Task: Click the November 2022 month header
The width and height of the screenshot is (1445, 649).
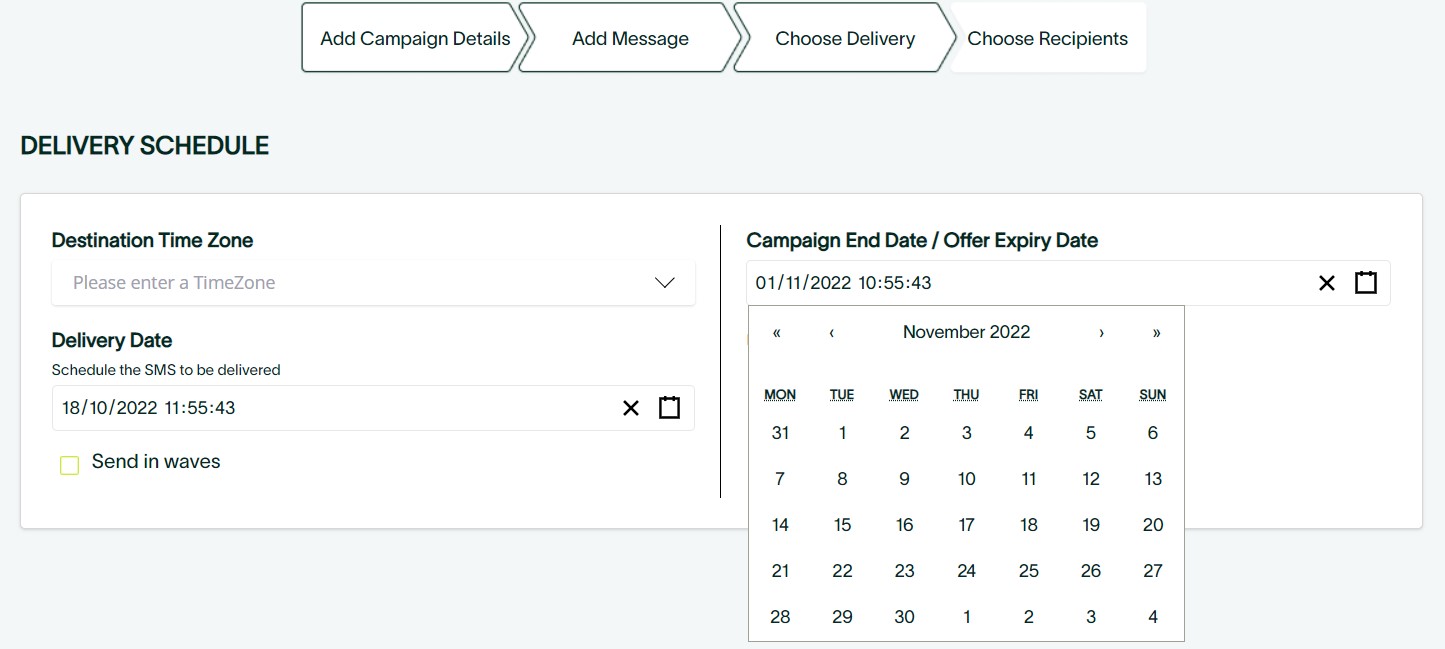Action: pyautogui.click(x=966, y=333)
